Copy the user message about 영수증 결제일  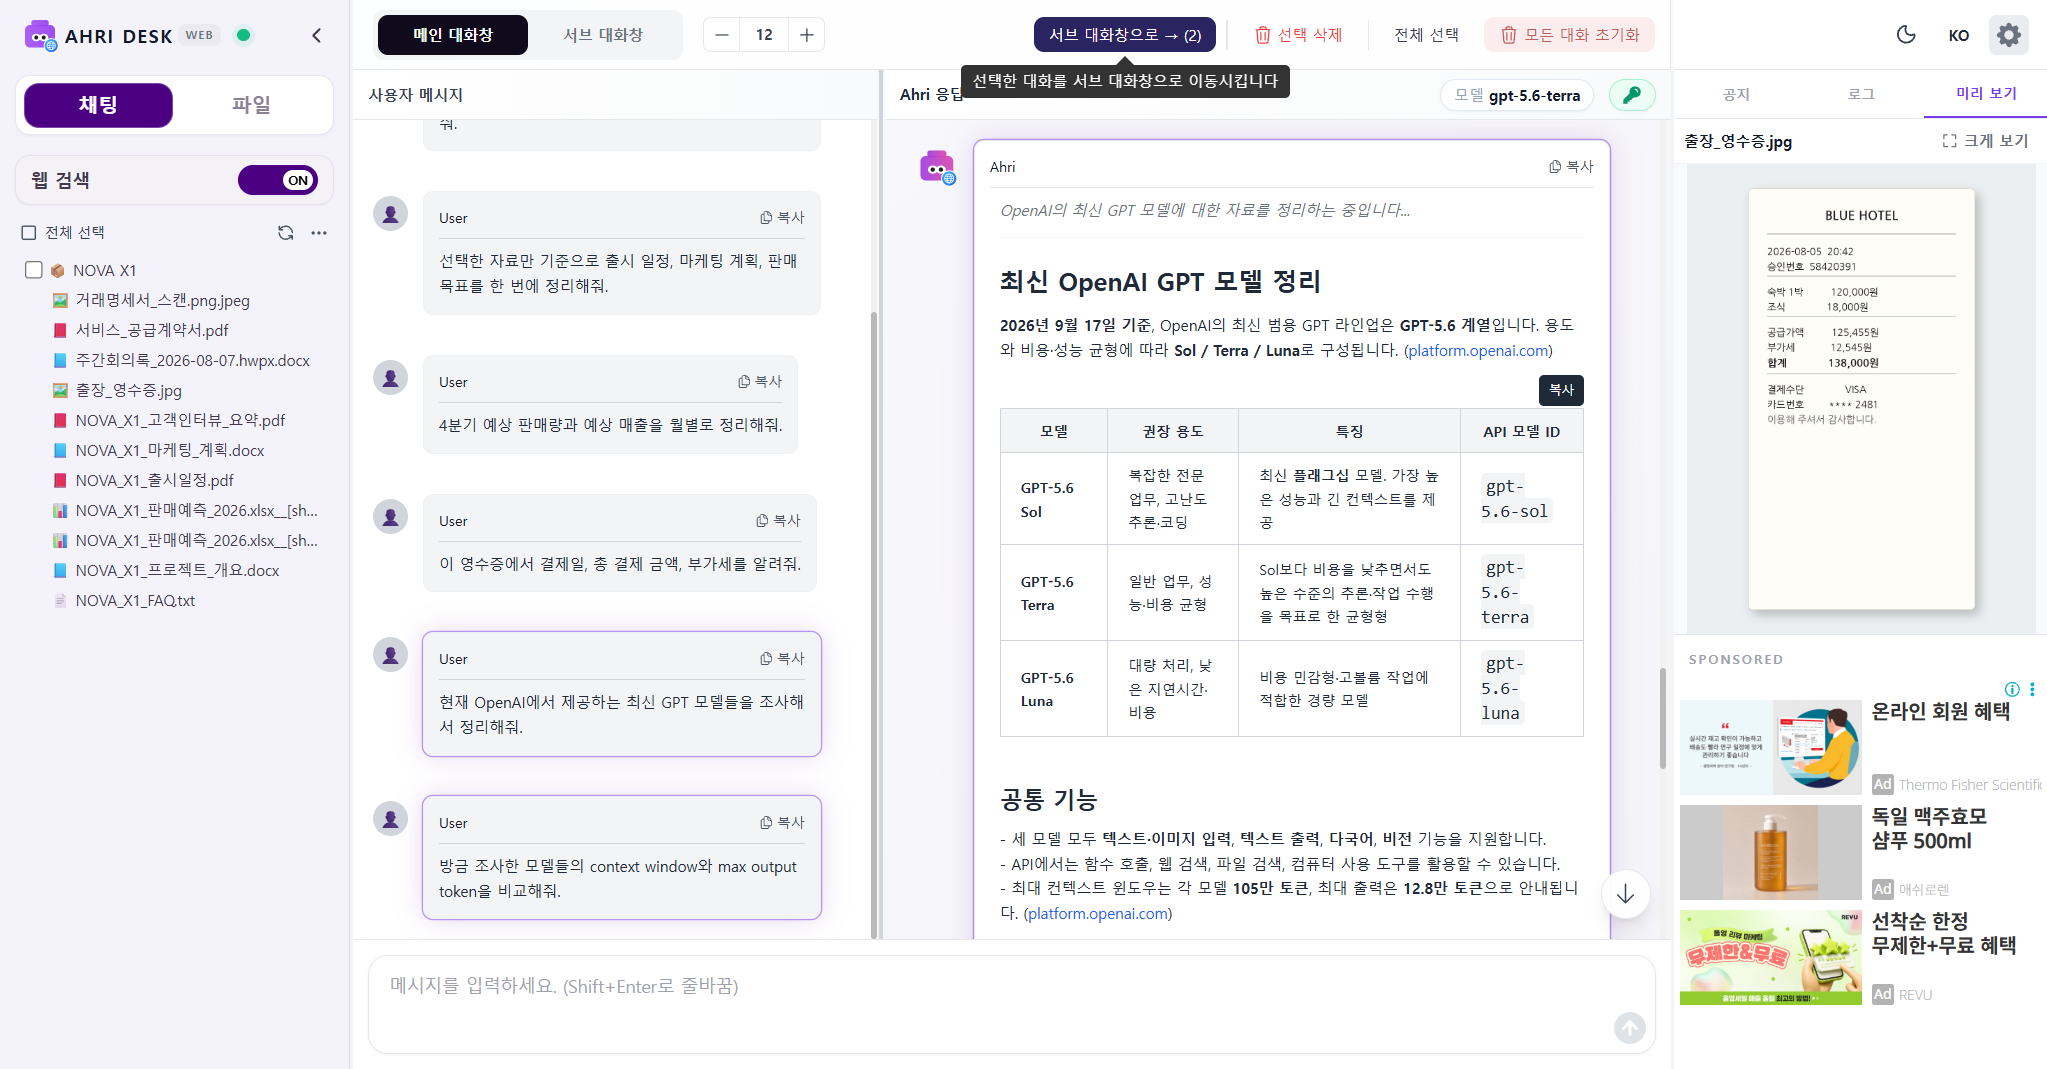pos(778,521)
